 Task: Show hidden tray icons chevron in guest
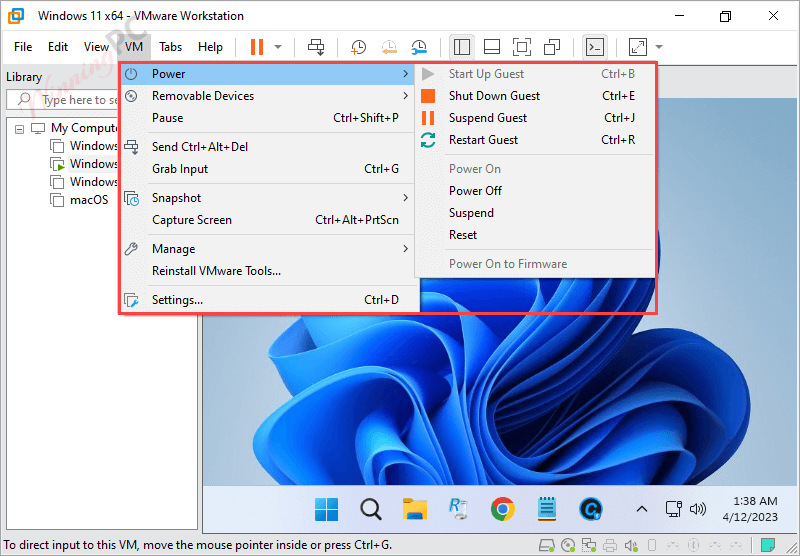(642, 509)
